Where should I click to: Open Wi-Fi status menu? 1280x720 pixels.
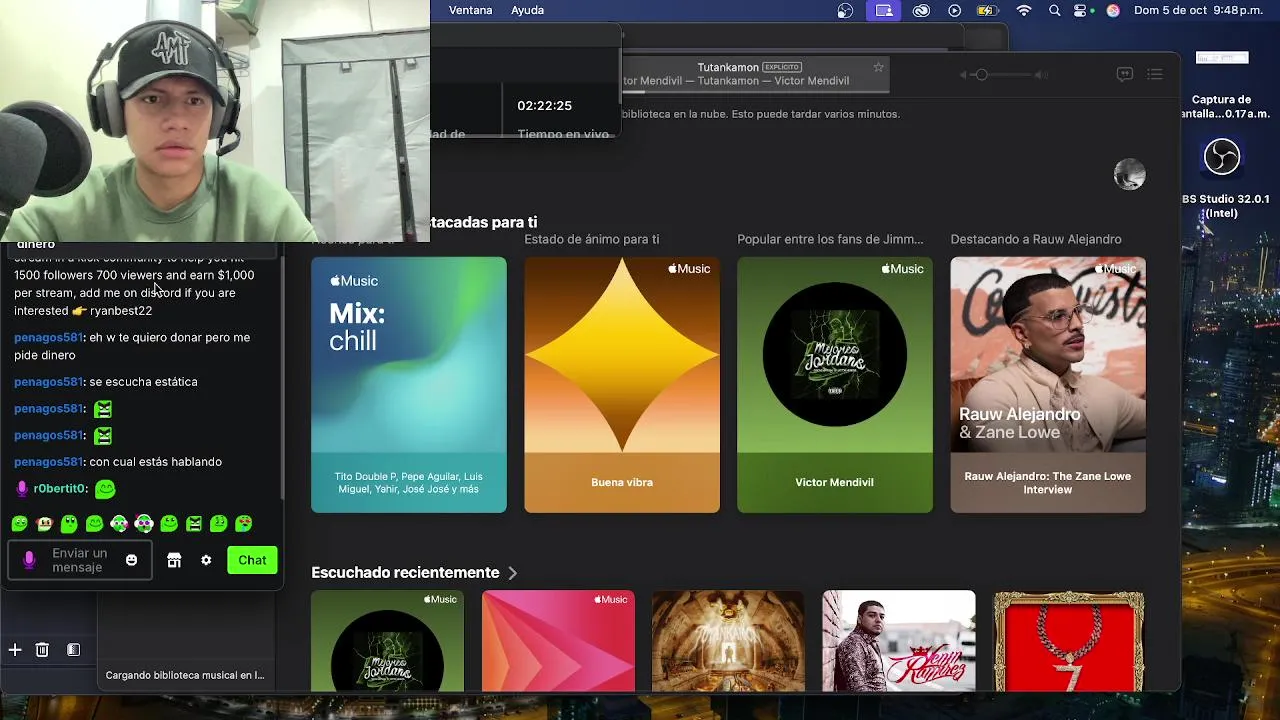tap(1023, 10)
